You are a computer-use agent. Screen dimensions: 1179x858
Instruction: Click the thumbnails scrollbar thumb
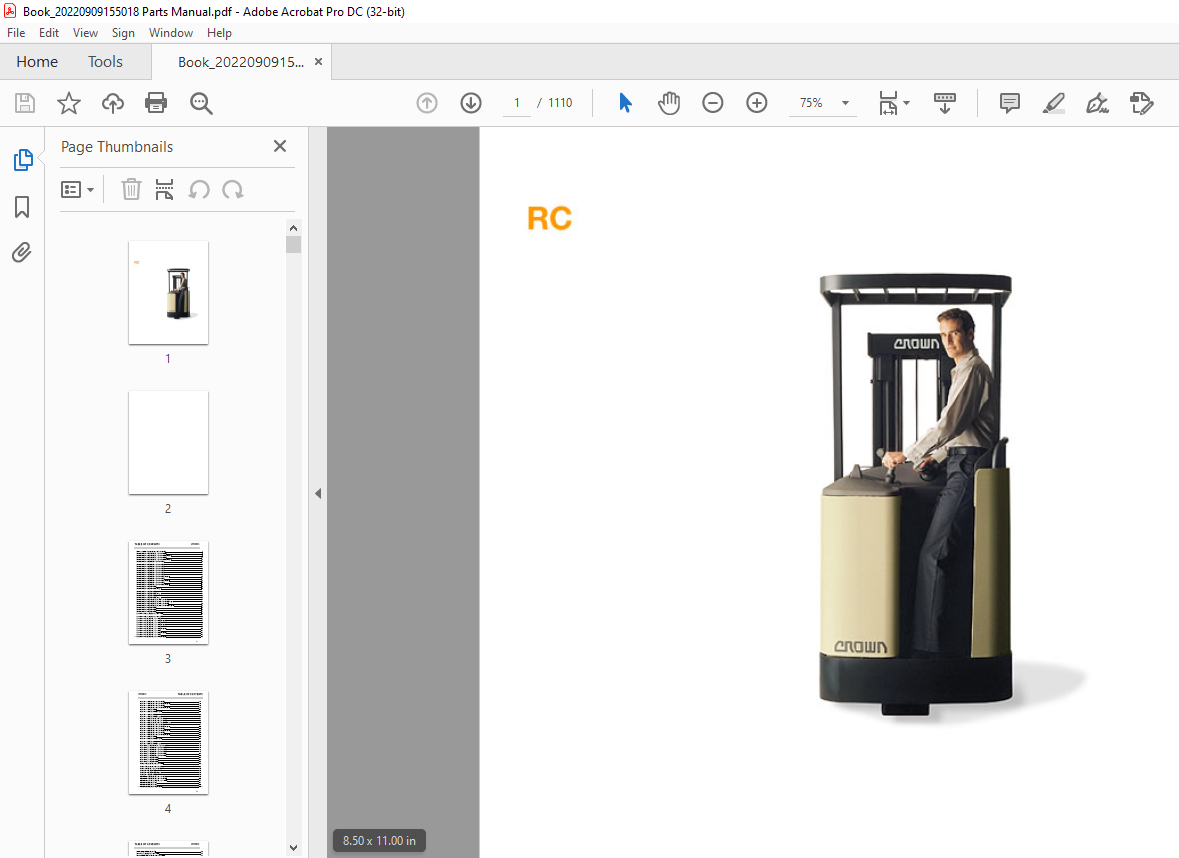(x=293, y=244)
